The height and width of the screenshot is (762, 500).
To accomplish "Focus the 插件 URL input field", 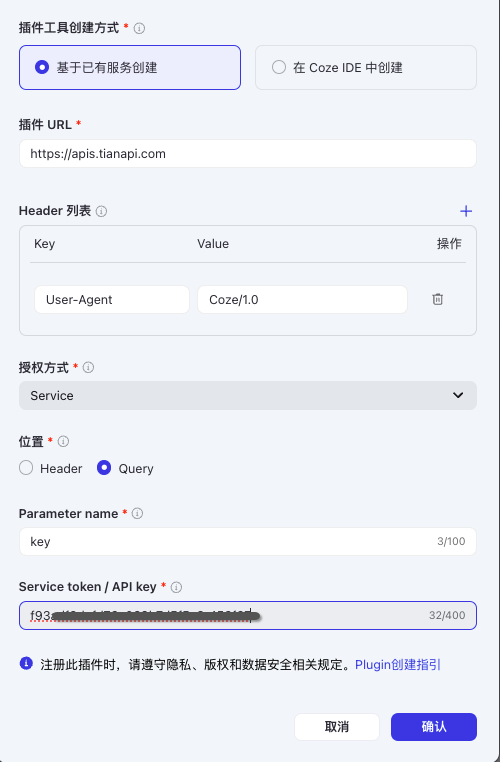I will (248, 154).
